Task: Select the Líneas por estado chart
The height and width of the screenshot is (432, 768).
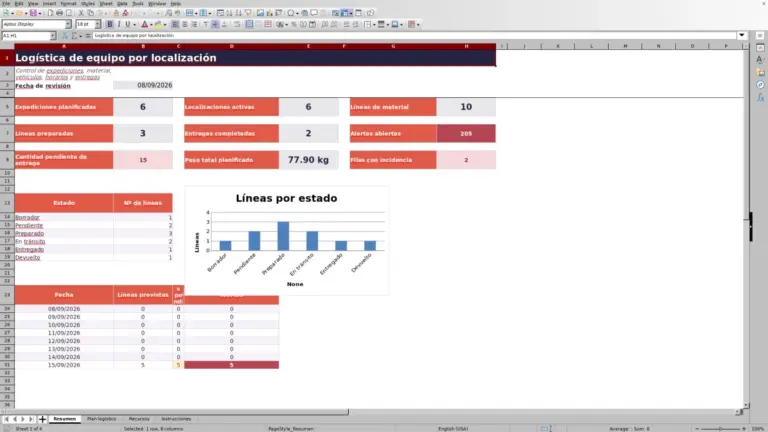Action: click(x=287, y=240)
